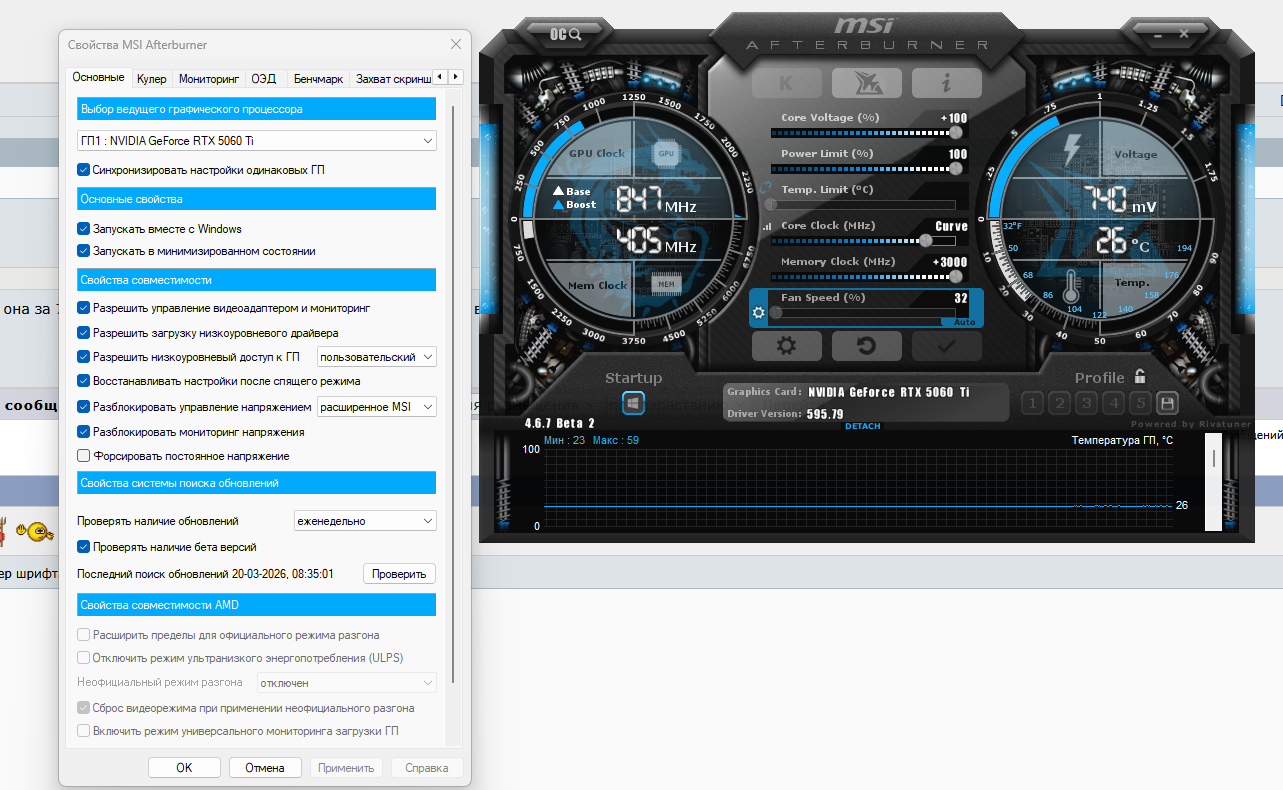Open the ГП1 NVIDIA GeForce RTX 5060 Ti dropdown
The height and width of the screenshot is (790, 1283).
pos(257,141)
